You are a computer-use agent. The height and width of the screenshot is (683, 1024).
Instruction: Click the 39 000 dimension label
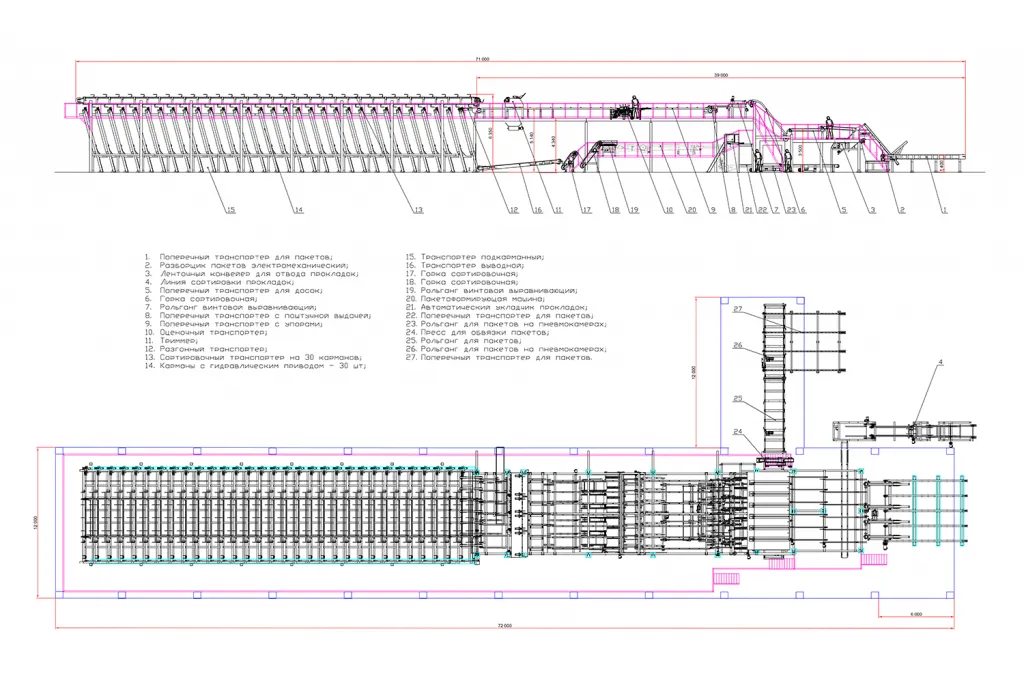pyautogui.click(x=720, y=75)
